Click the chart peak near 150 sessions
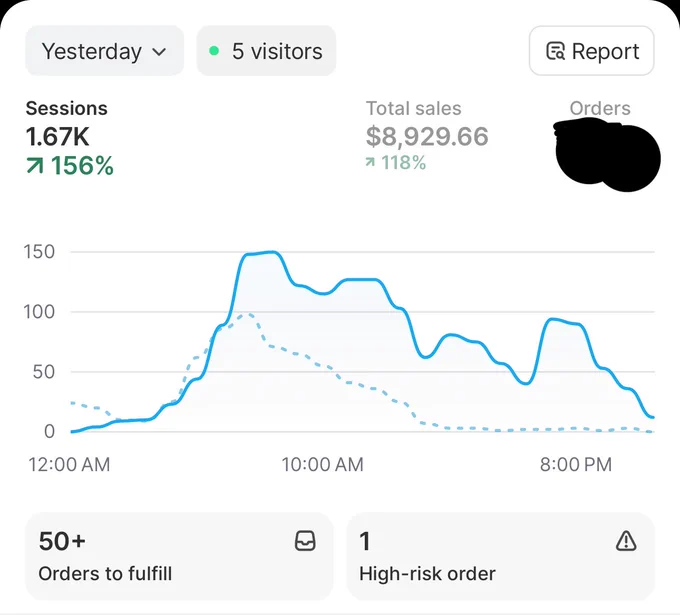This screenshot has height=615, width=680. click(x=272, y=252)
